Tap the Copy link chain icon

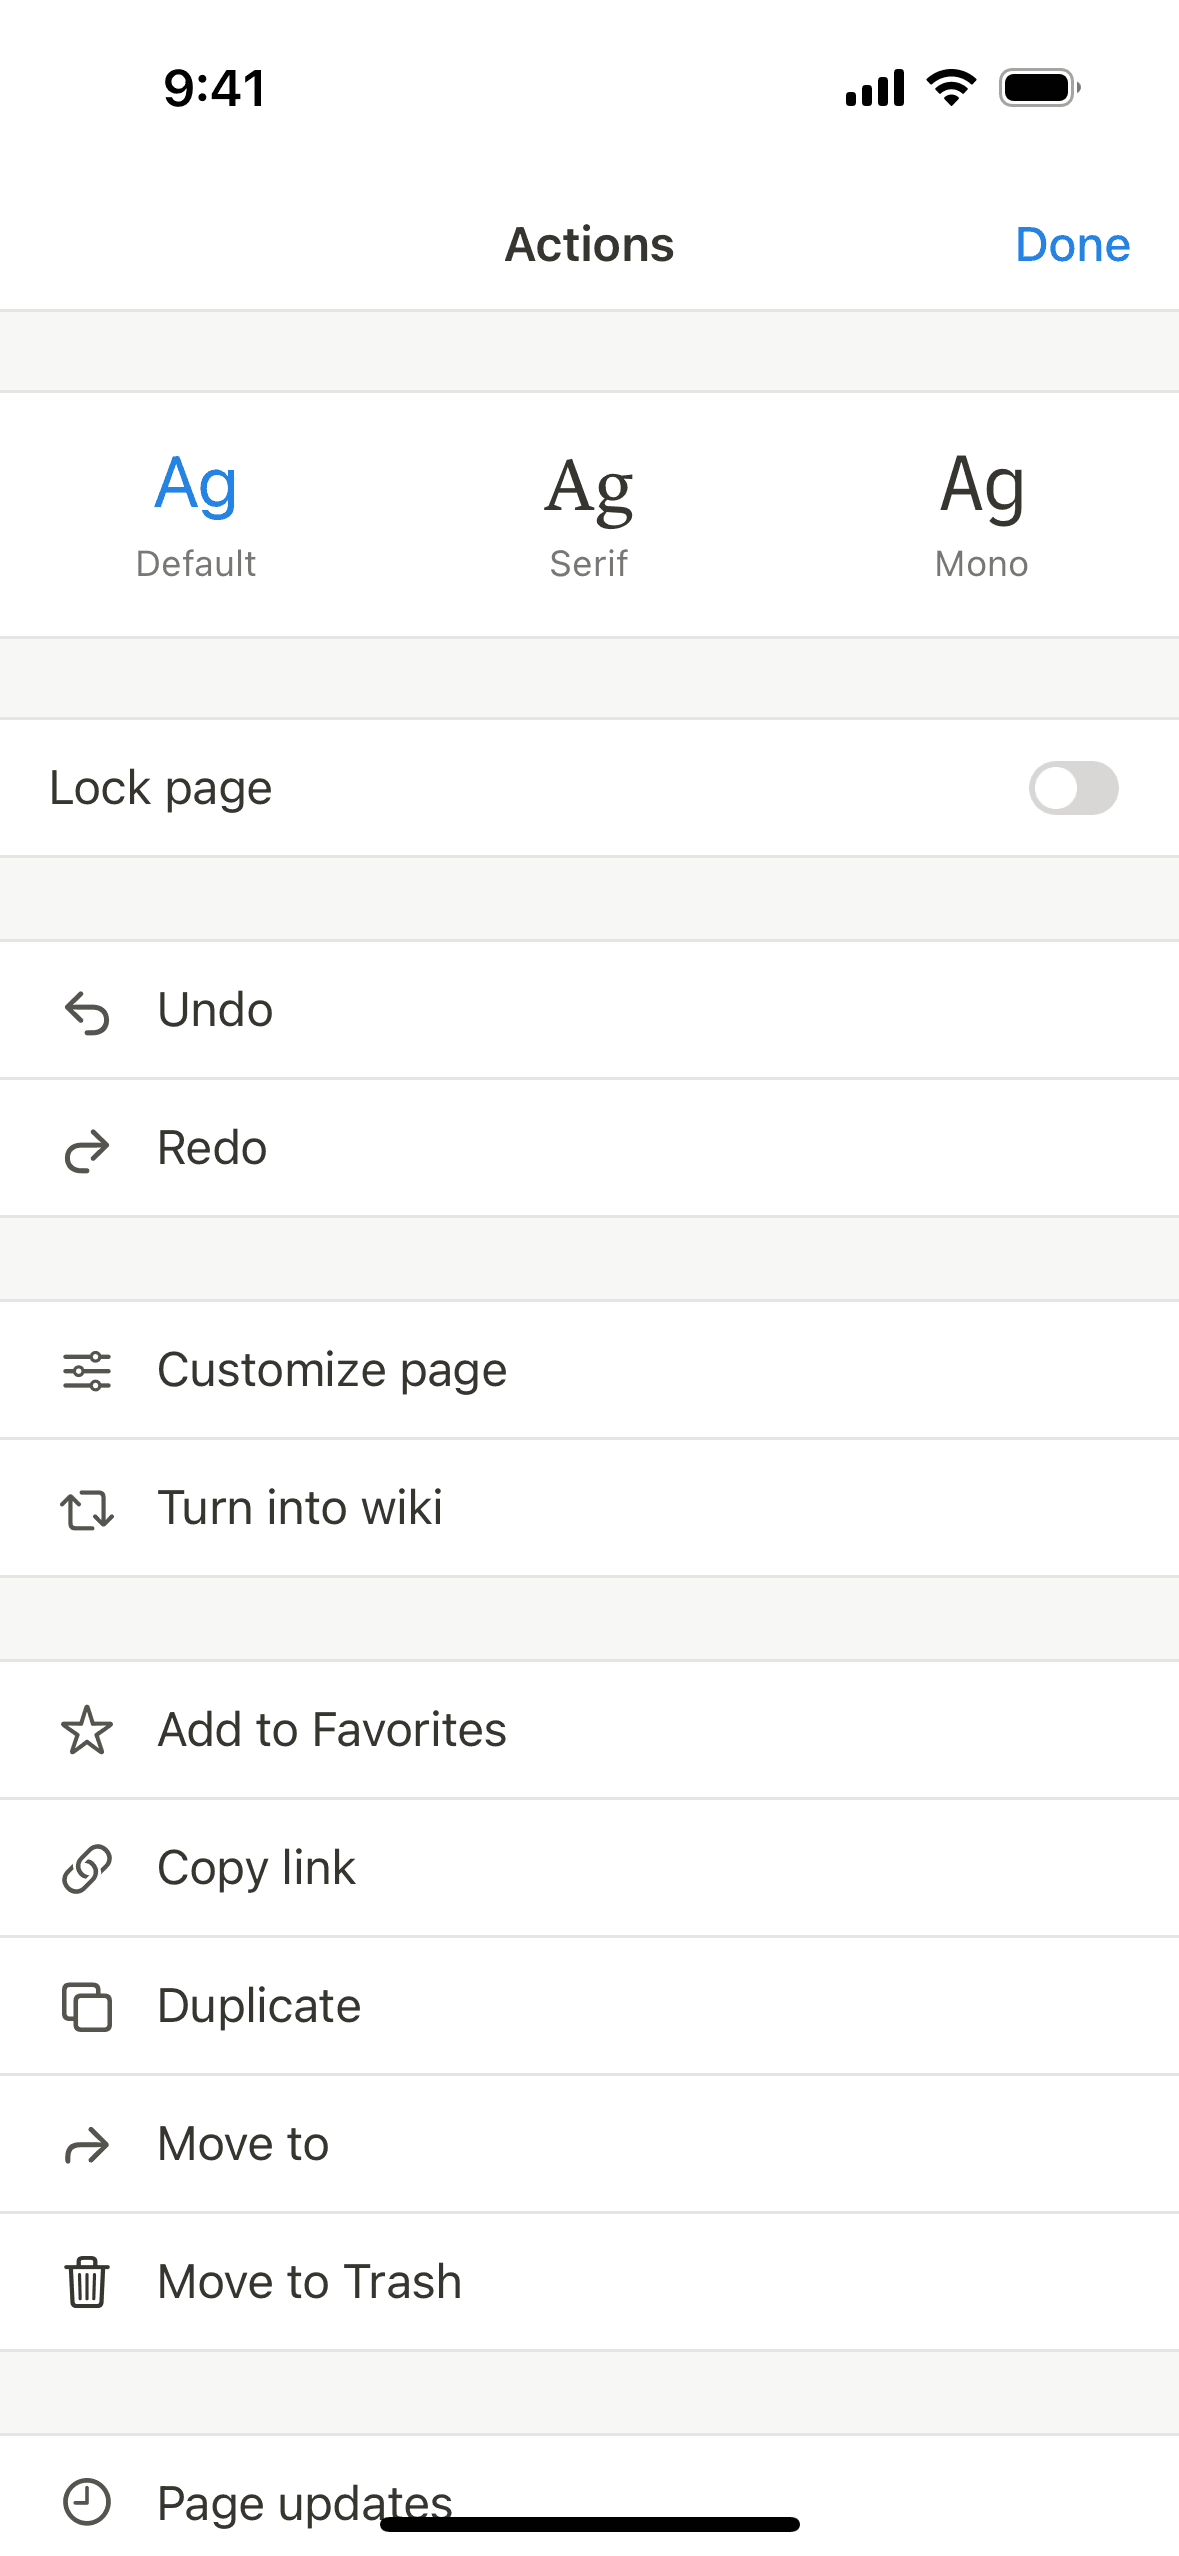click(x=87, y=1869)
